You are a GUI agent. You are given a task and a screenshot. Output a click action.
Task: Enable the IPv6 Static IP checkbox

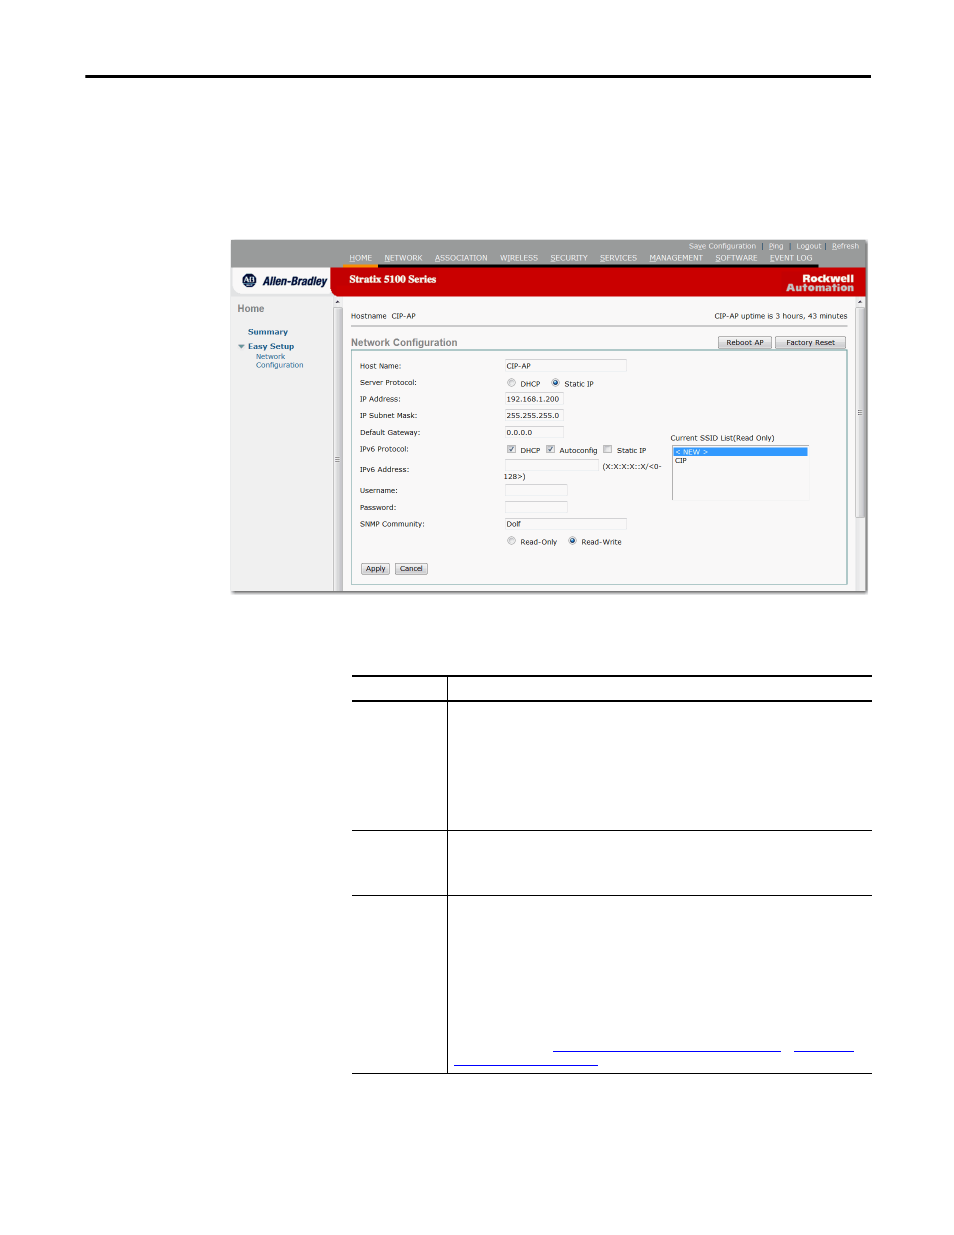pyautogui.click(x=607, y=450)
